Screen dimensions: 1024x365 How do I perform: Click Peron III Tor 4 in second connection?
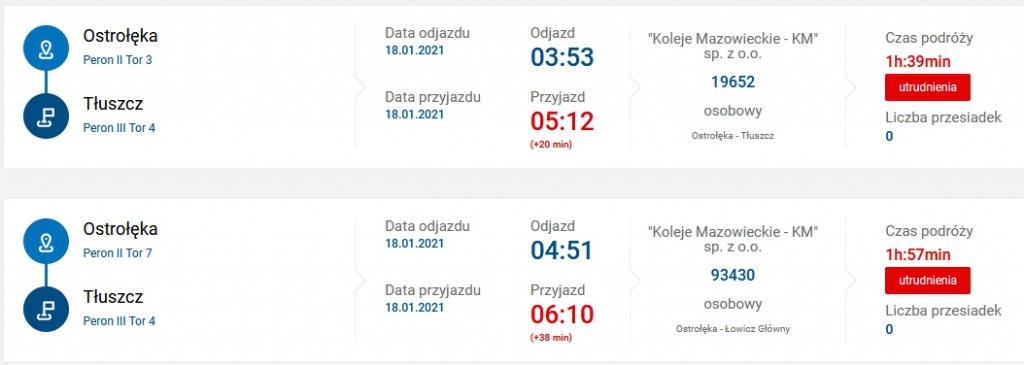(120, 321)
